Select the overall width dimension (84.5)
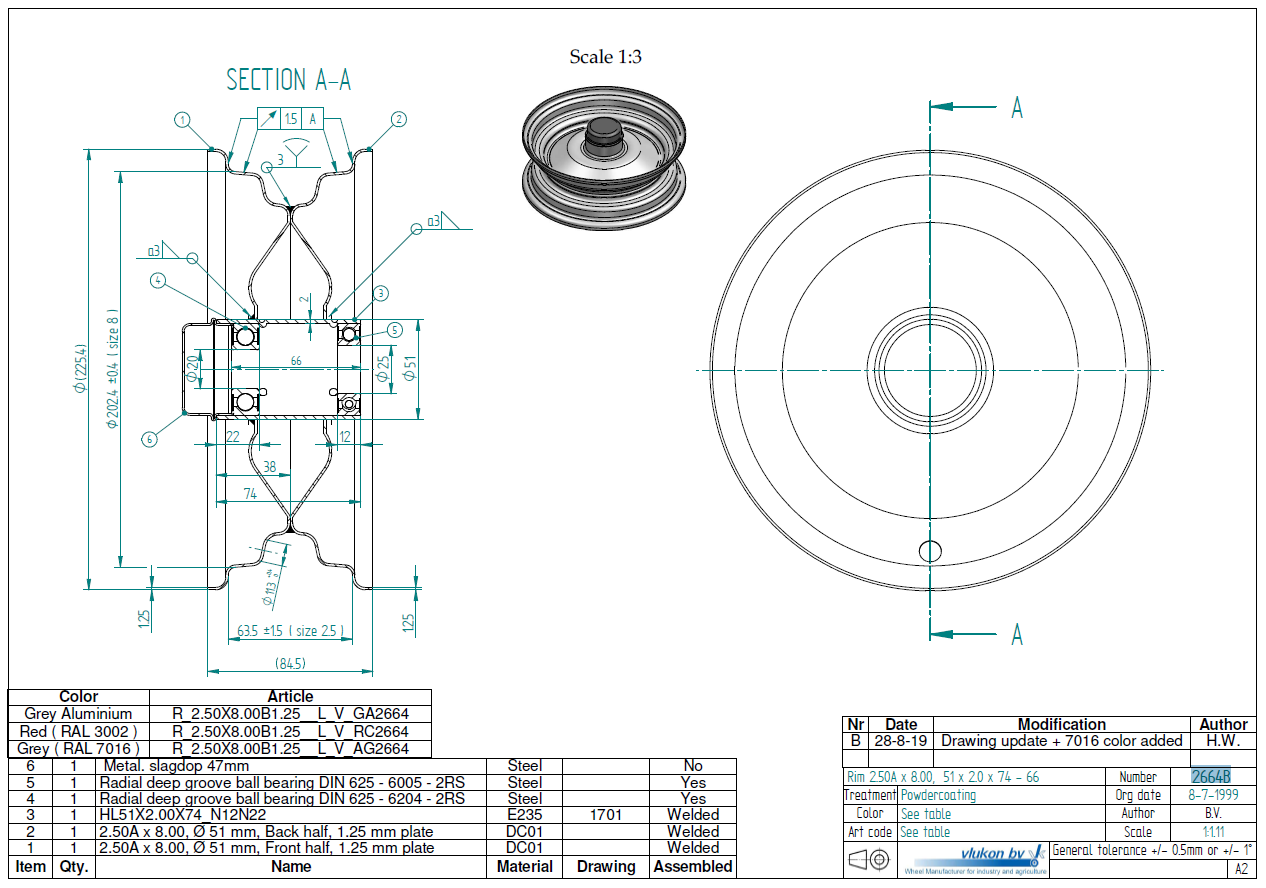 click(x=290, y=663)
